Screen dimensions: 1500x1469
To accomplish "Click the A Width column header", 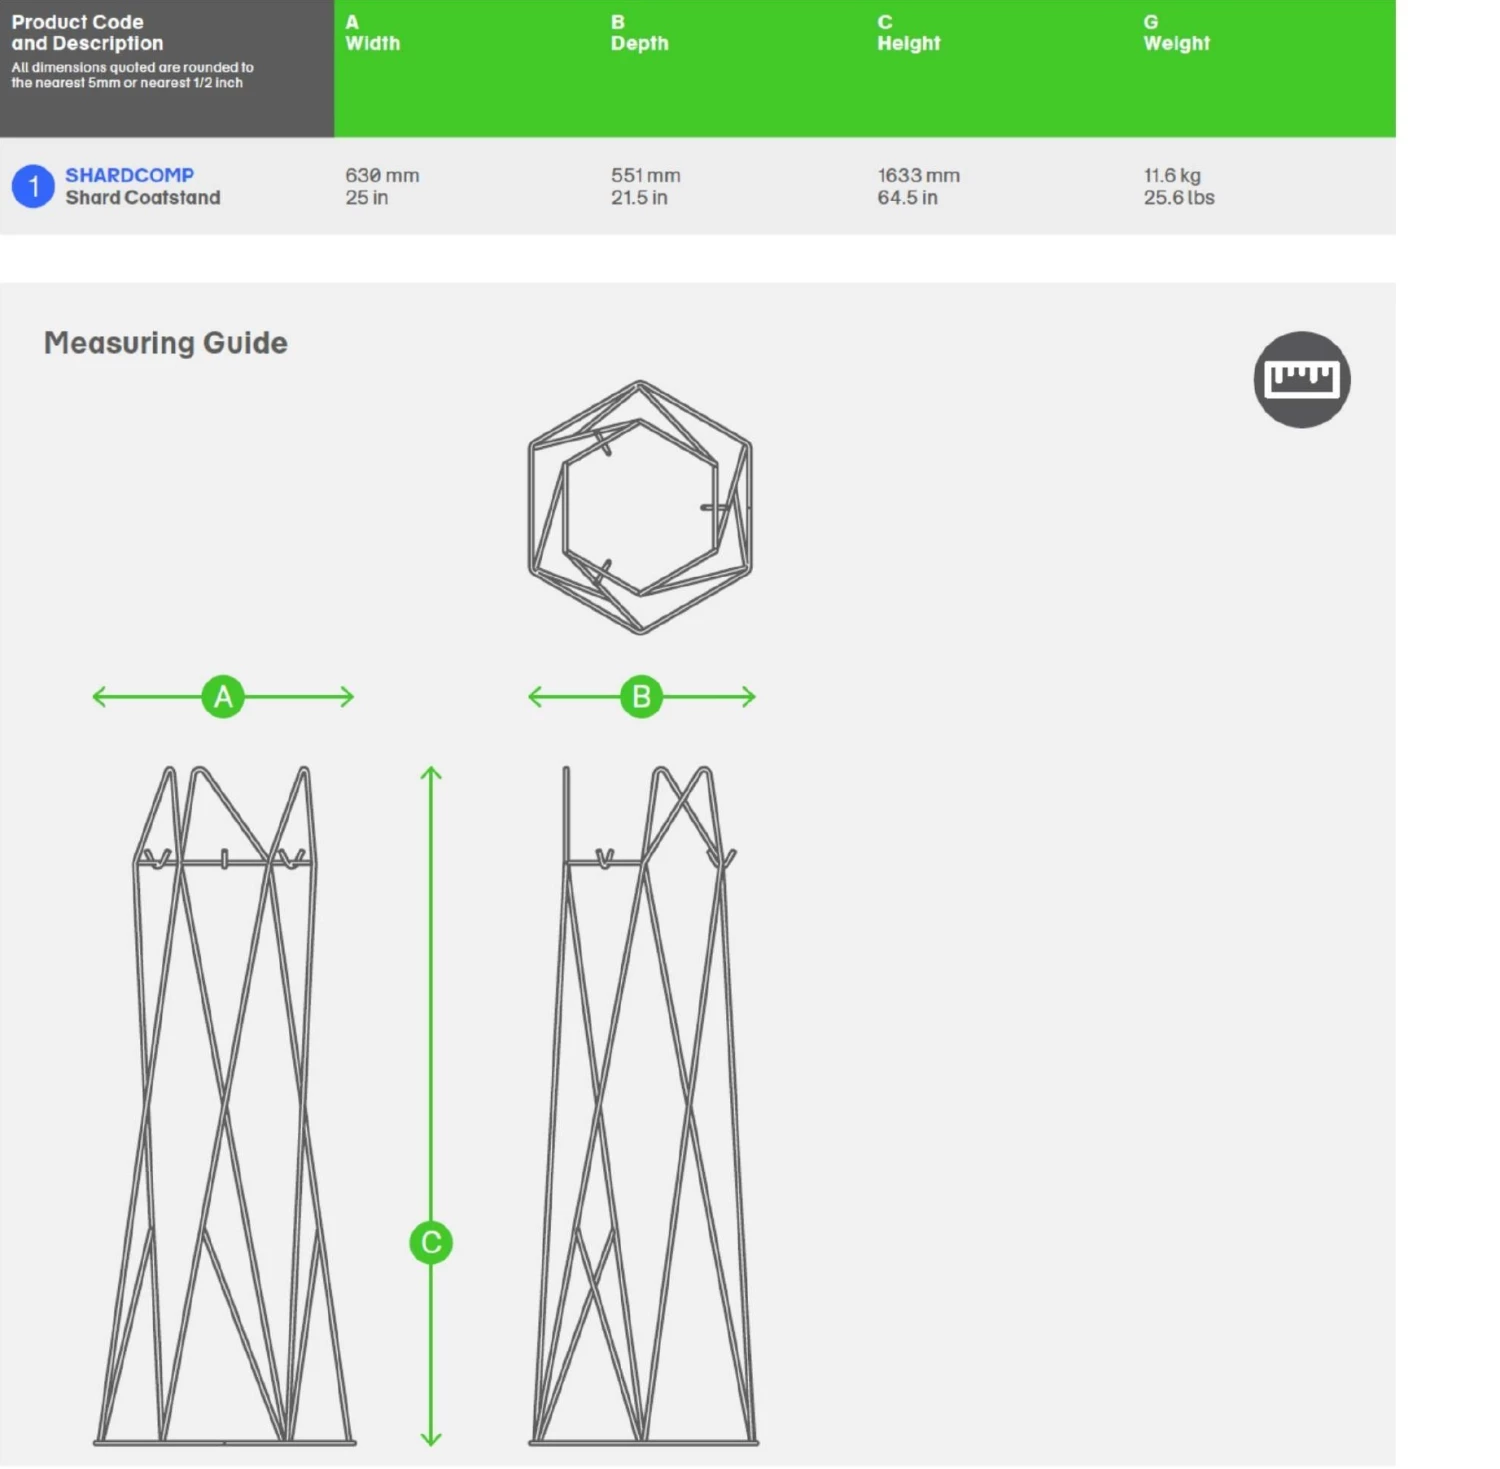I will 372,33.
